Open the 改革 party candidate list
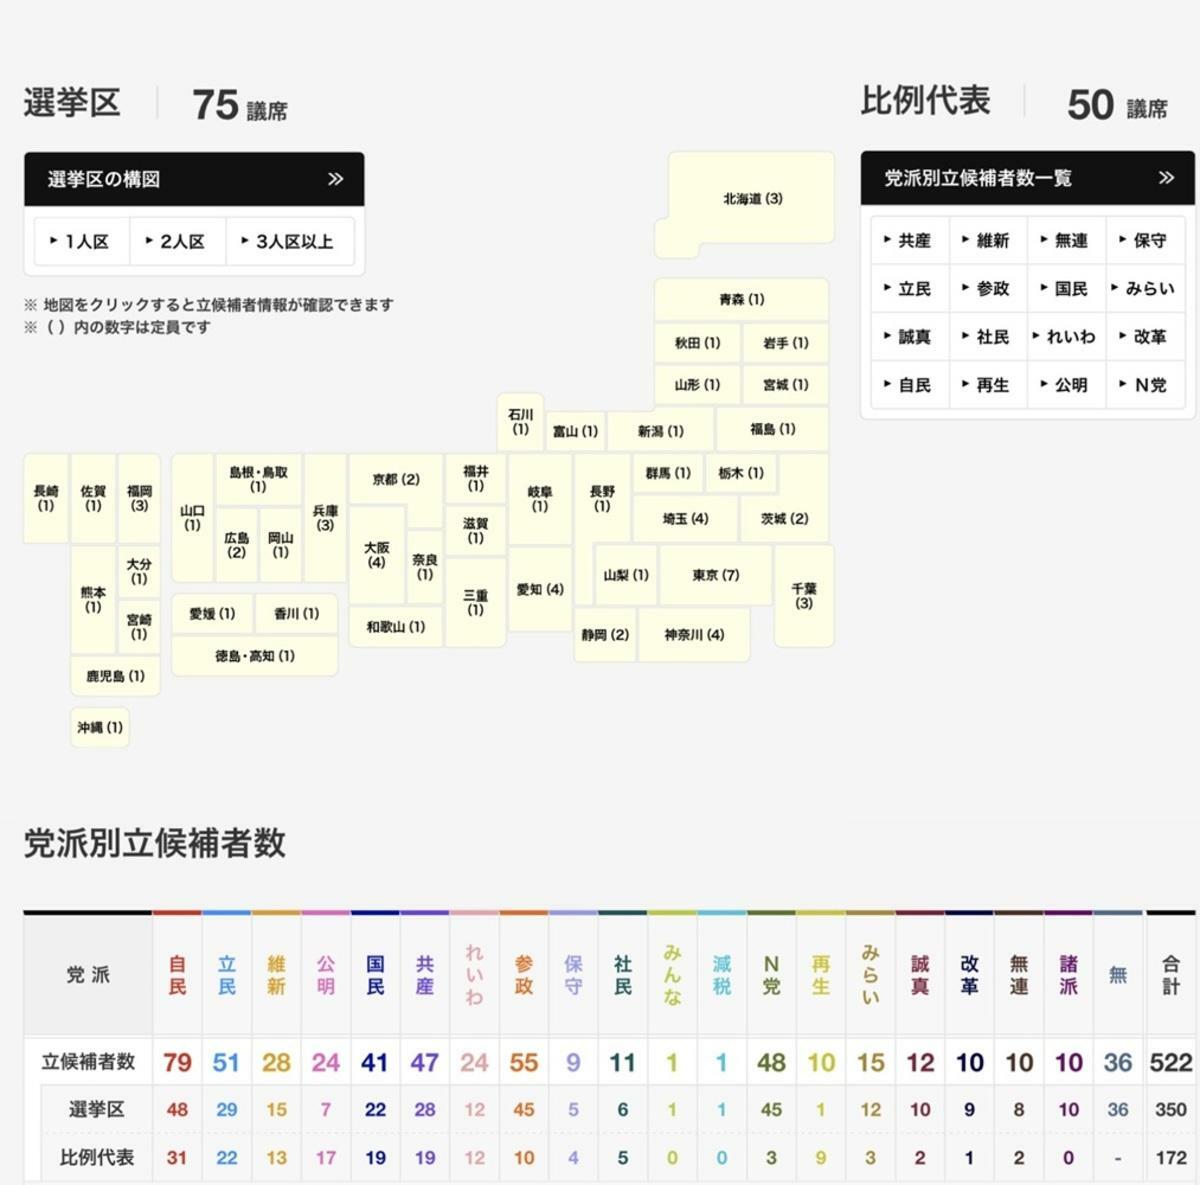 pos(1145,336)
